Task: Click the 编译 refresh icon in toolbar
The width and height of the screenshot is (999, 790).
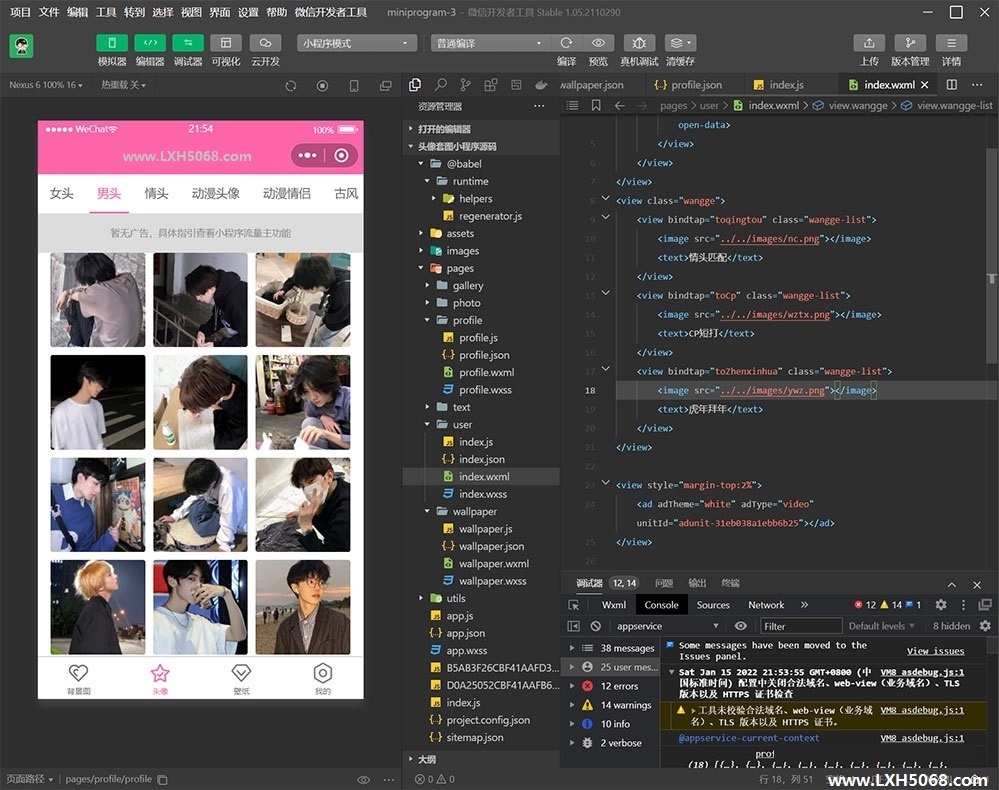Action: pyautogui.click(x=566, y=43)
